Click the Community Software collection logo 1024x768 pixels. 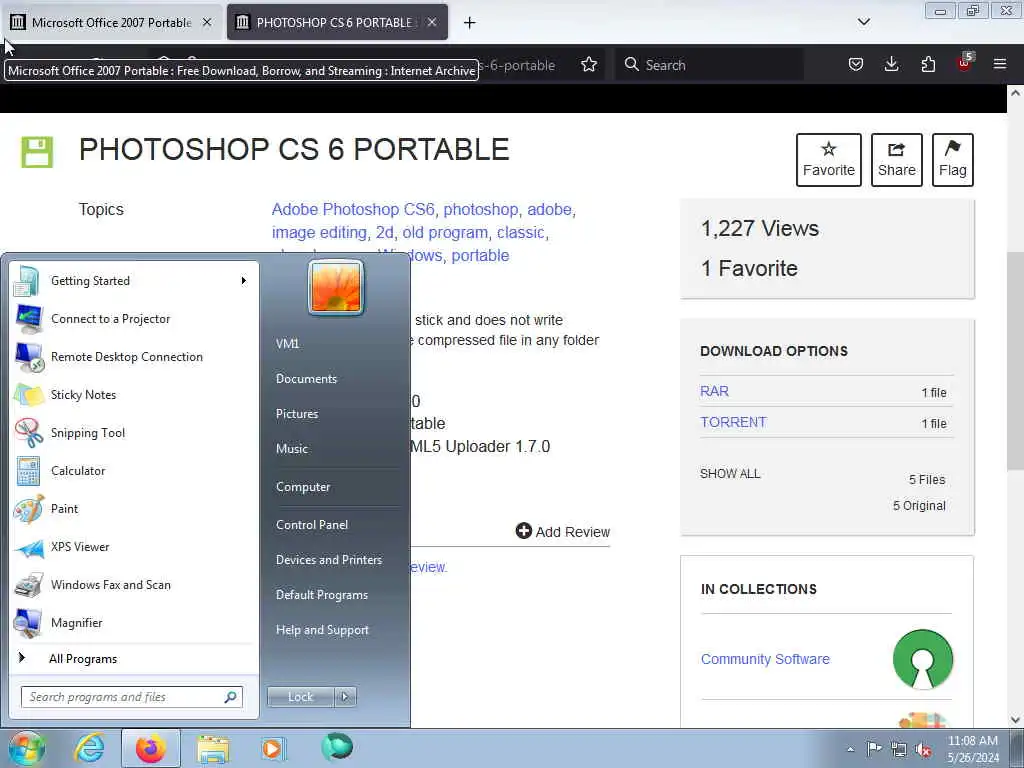pyautogui.click(x=923, y=659)
